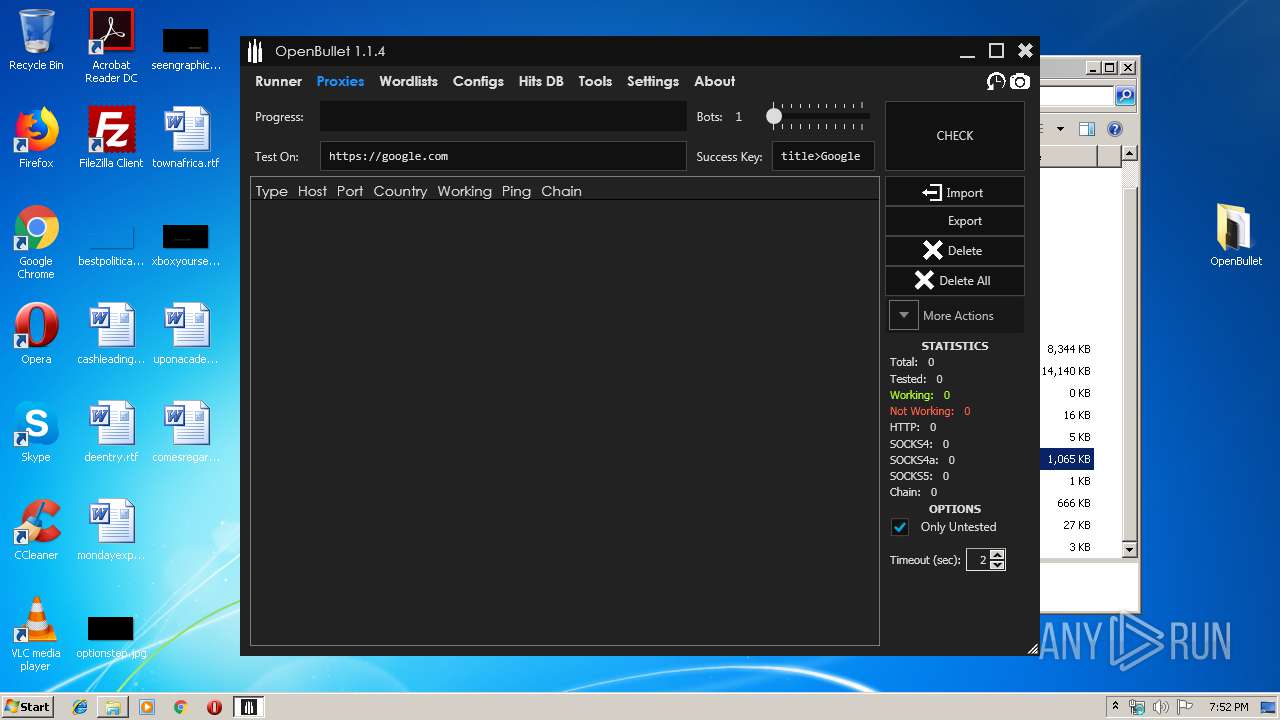Open deentry.rtf on desktop

click(111, 432)
